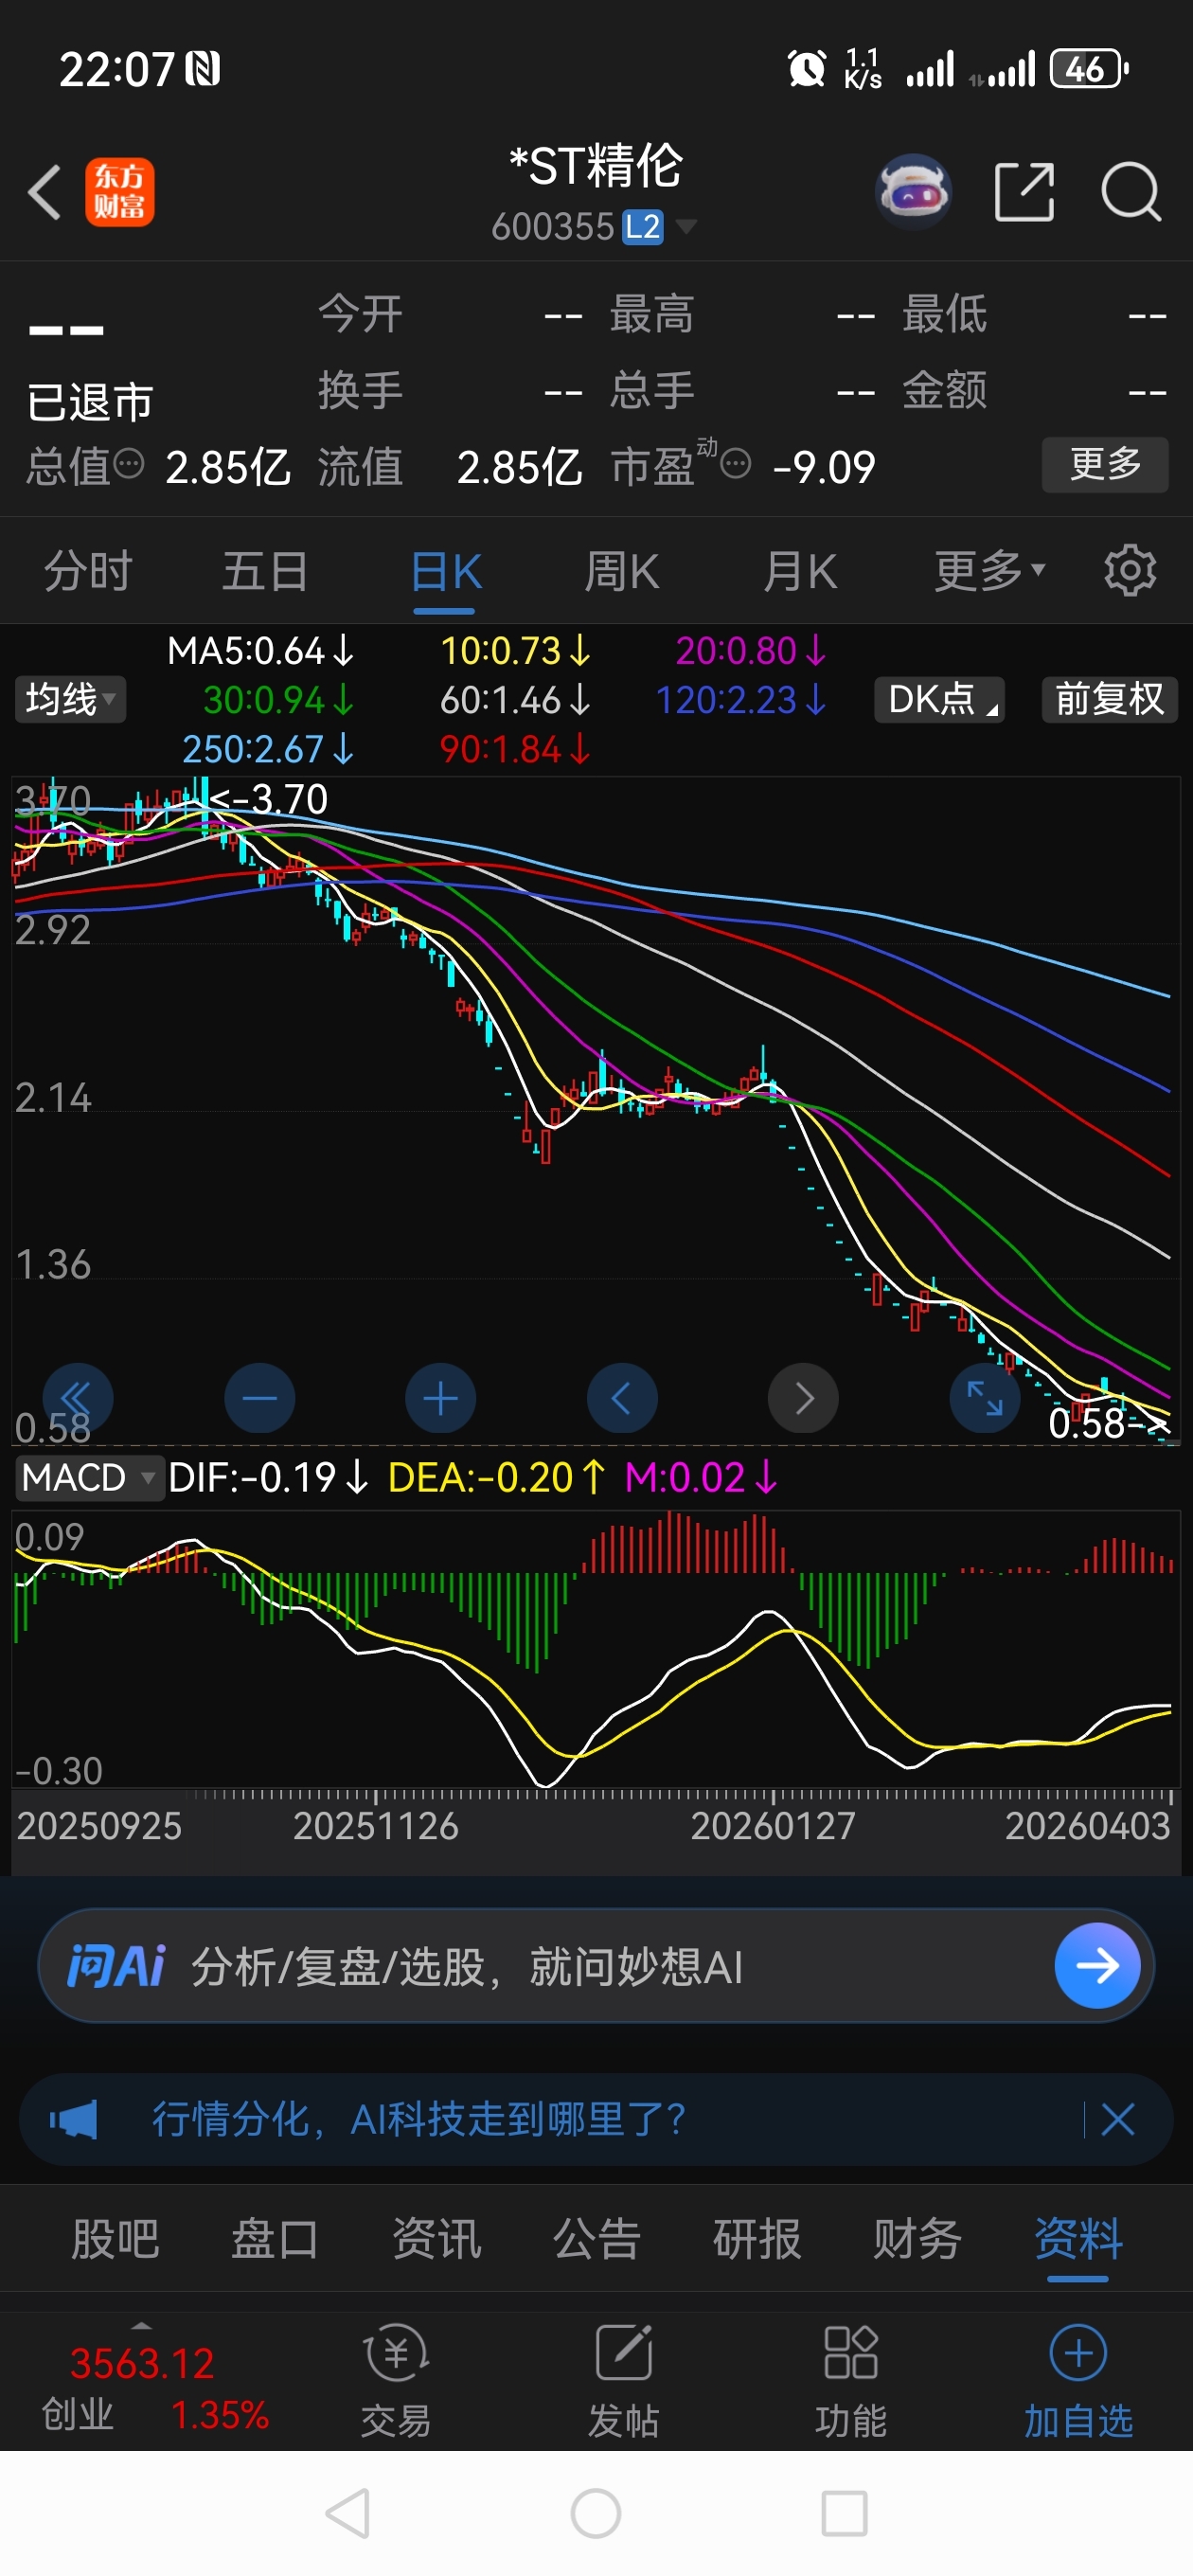Move chart one step left
Image resolution: width=1193 pixels, height=2576 pixels.
pyautogui.click(x=622, y=1398)
